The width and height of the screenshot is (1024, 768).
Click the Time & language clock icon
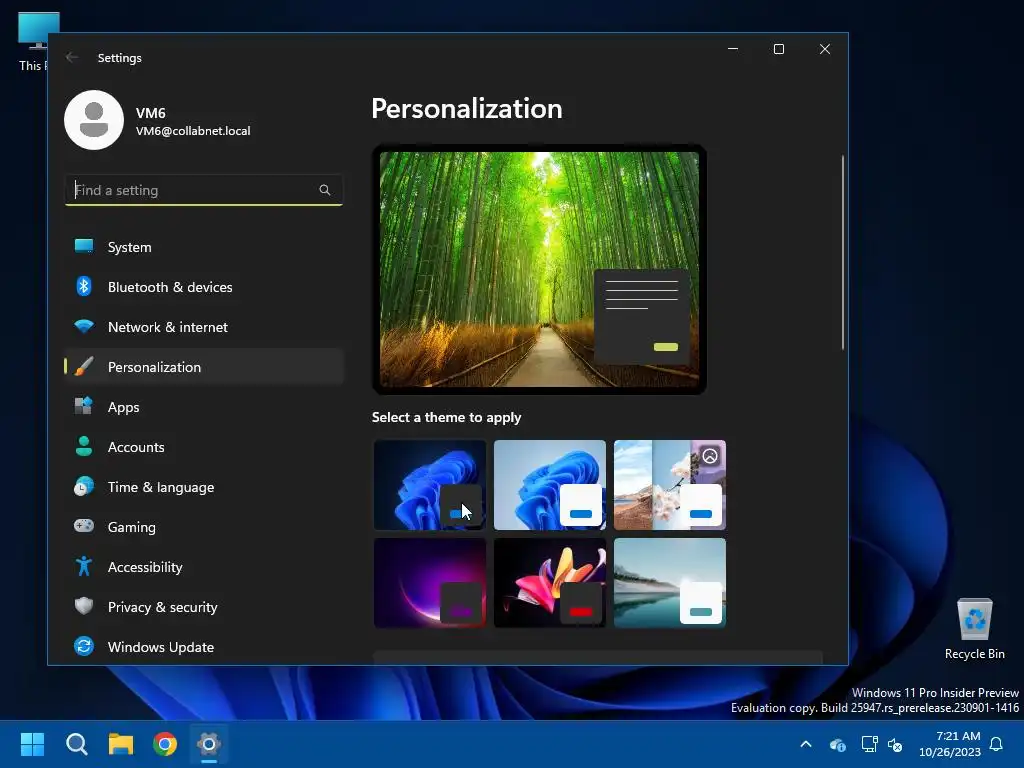(x=84, y=487)
